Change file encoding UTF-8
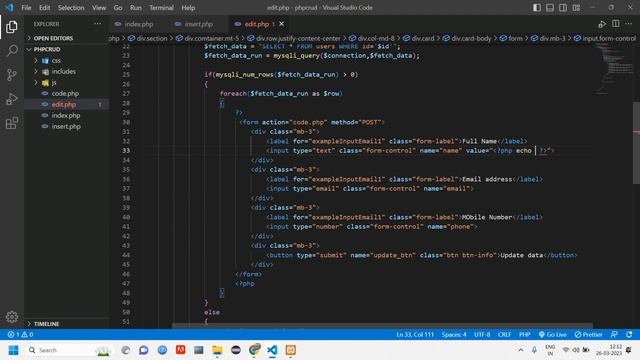The width and height of the screenshot is (640, 360). click(x=482, y=334)
